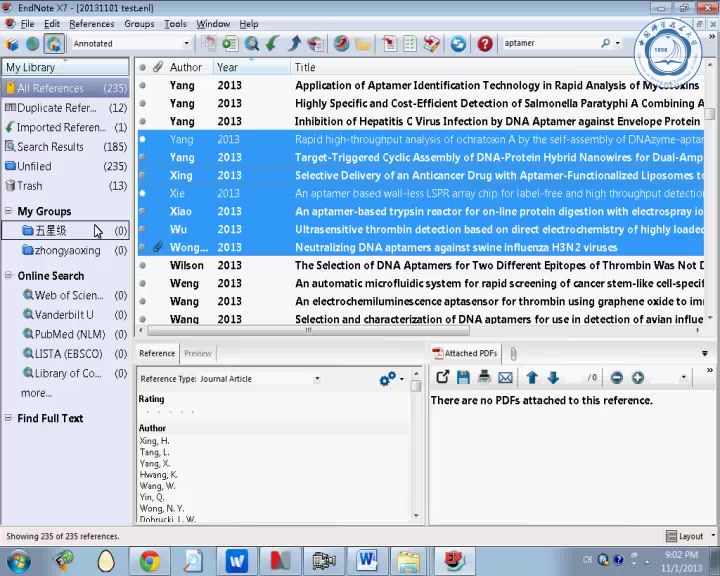Collapse the Find Full Text section
Viewport: 720px width, 576px height.
click(x=8, y=418)
